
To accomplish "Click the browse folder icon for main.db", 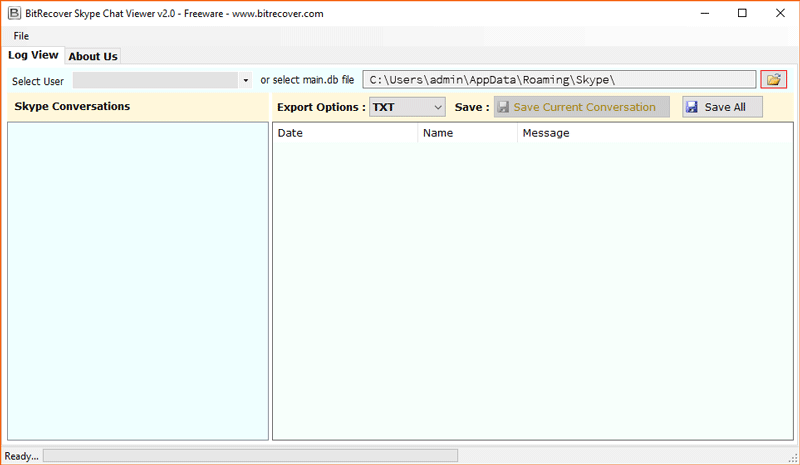I will [773, 80].
